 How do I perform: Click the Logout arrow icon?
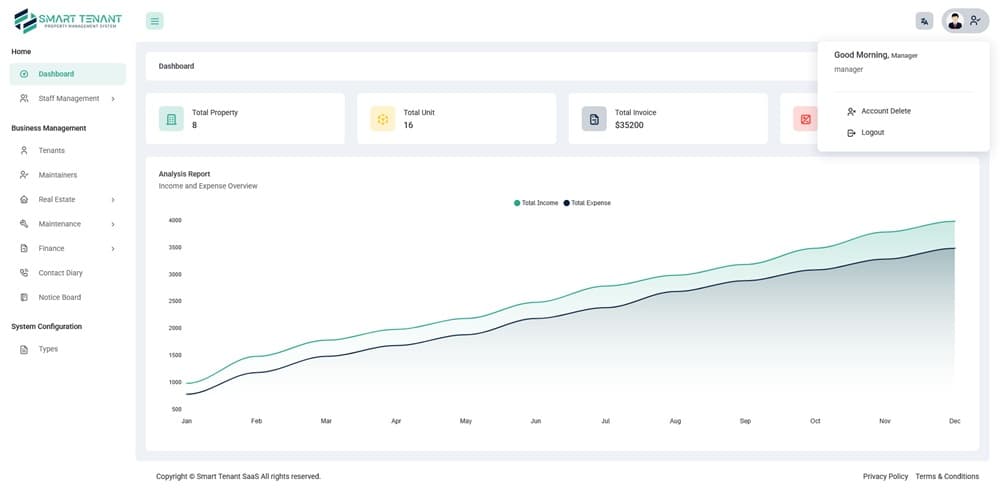[851, 133]
